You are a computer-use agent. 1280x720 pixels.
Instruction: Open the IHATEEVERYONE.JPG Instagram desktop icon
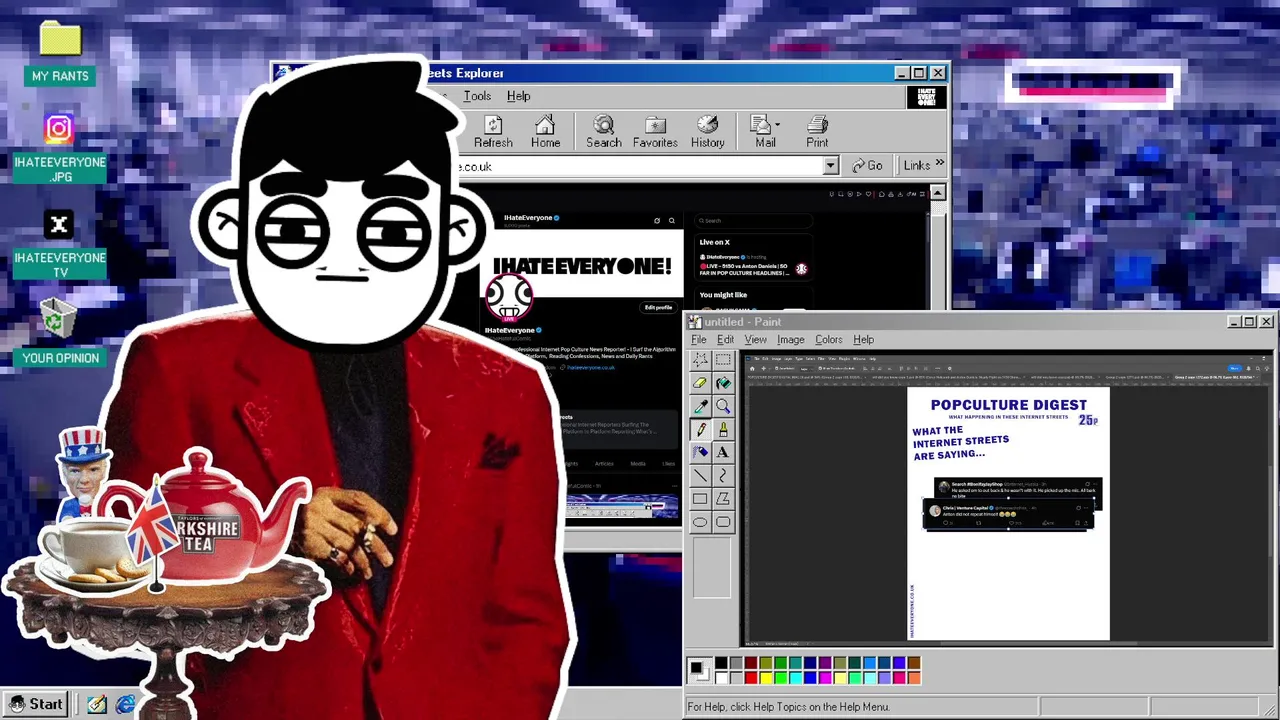pyautogui.click(x=60, y=148)
